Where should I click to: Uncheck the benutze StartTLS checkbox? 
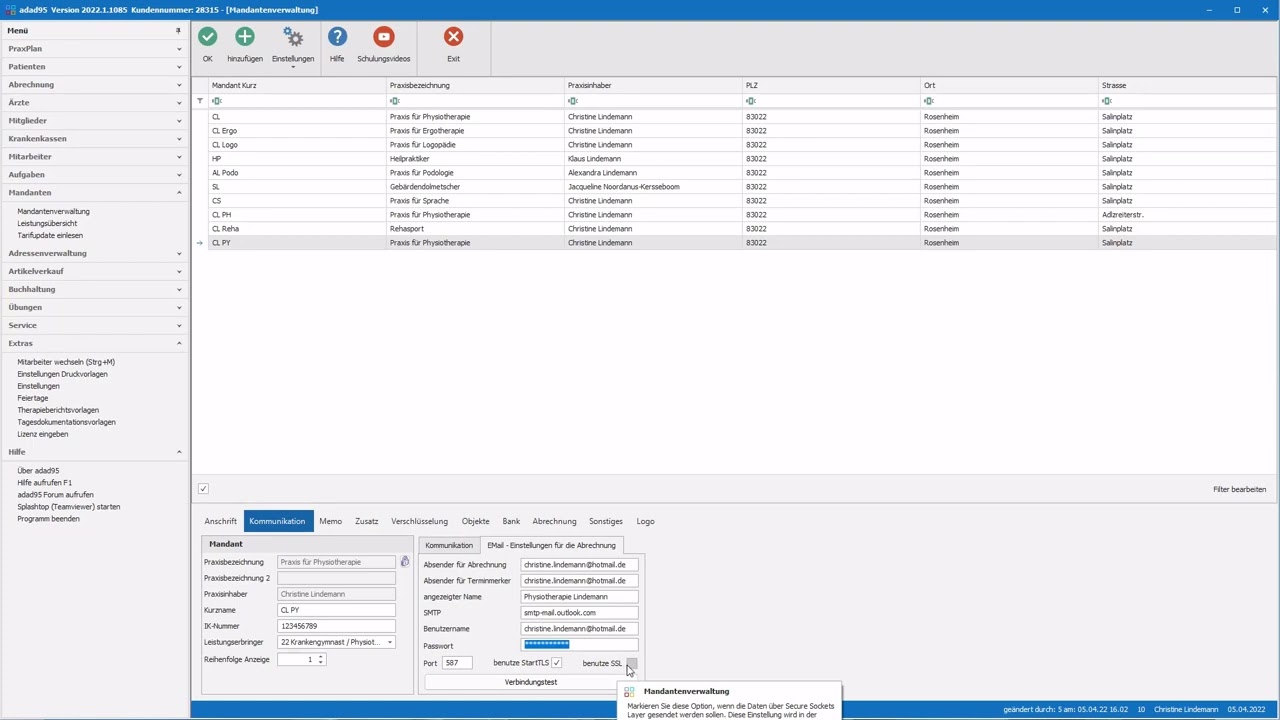[556, 663]
